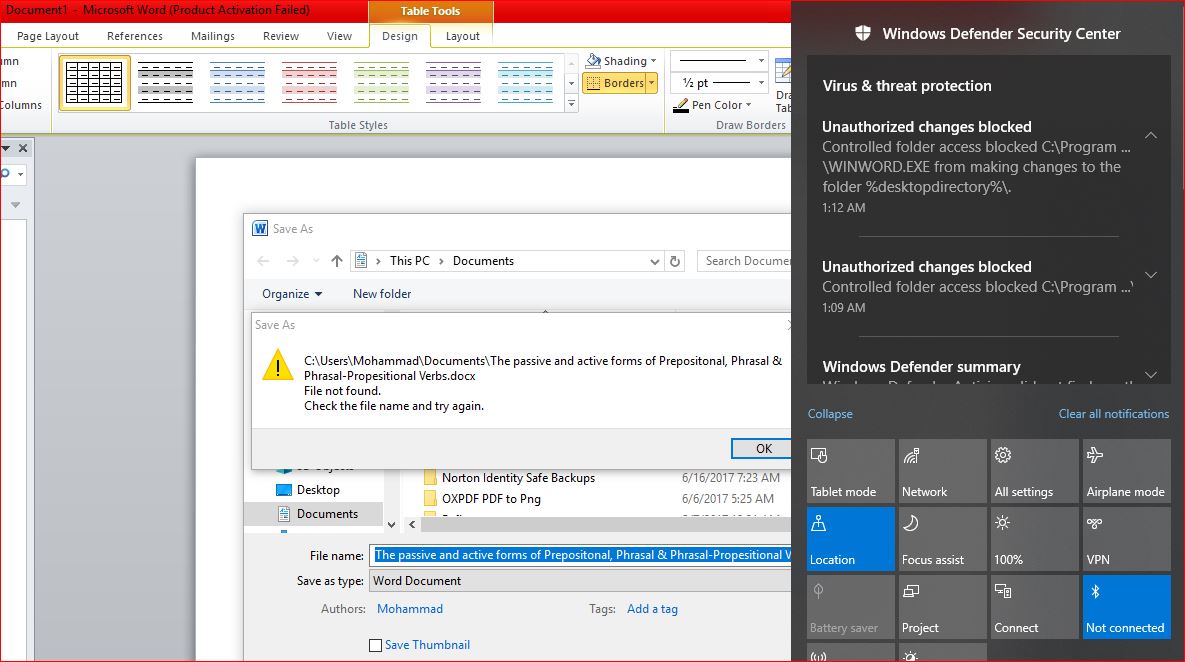Open the 1:12 AM WINWORD.EXE blocked notification
The height and width of the screenshot is (662, 1185).
[976, 166]
